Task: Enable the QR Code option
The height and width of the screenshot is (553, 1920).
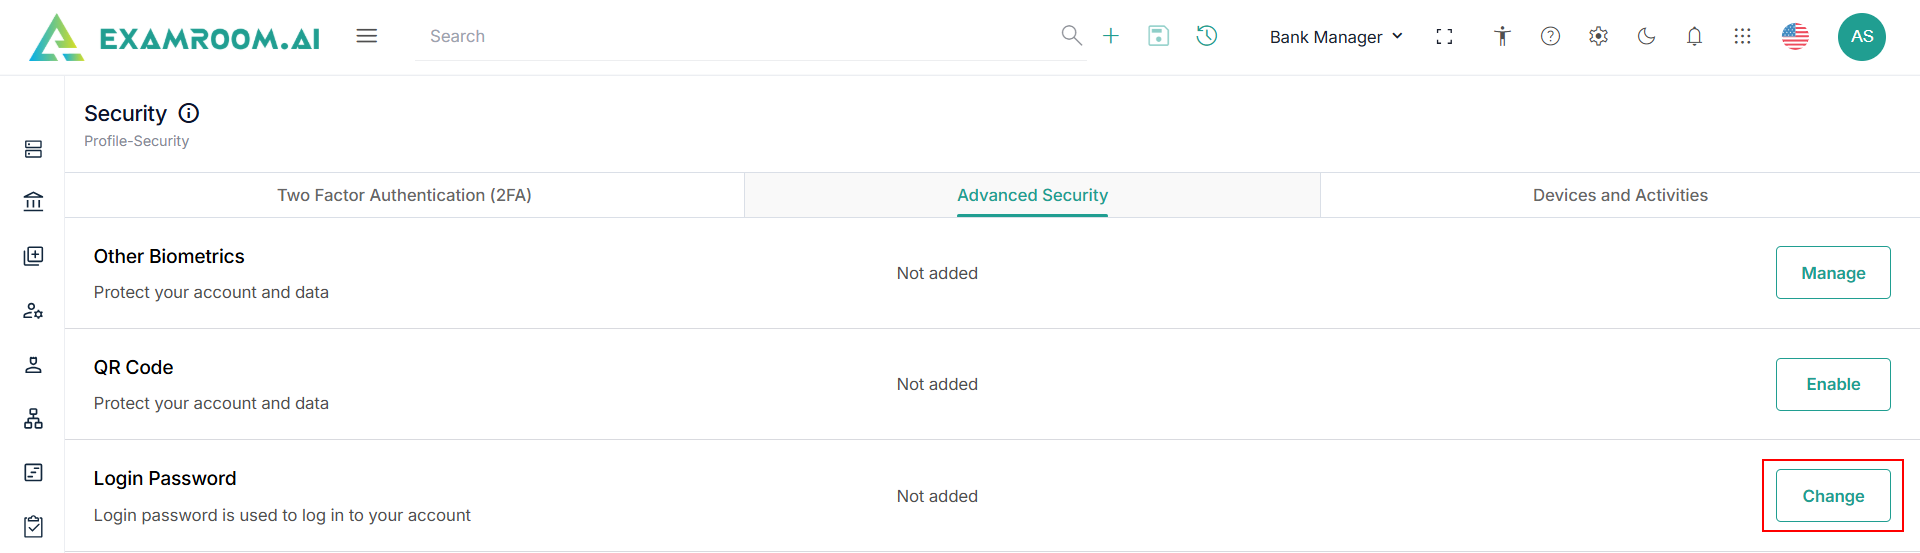Action: [1833, 384]
